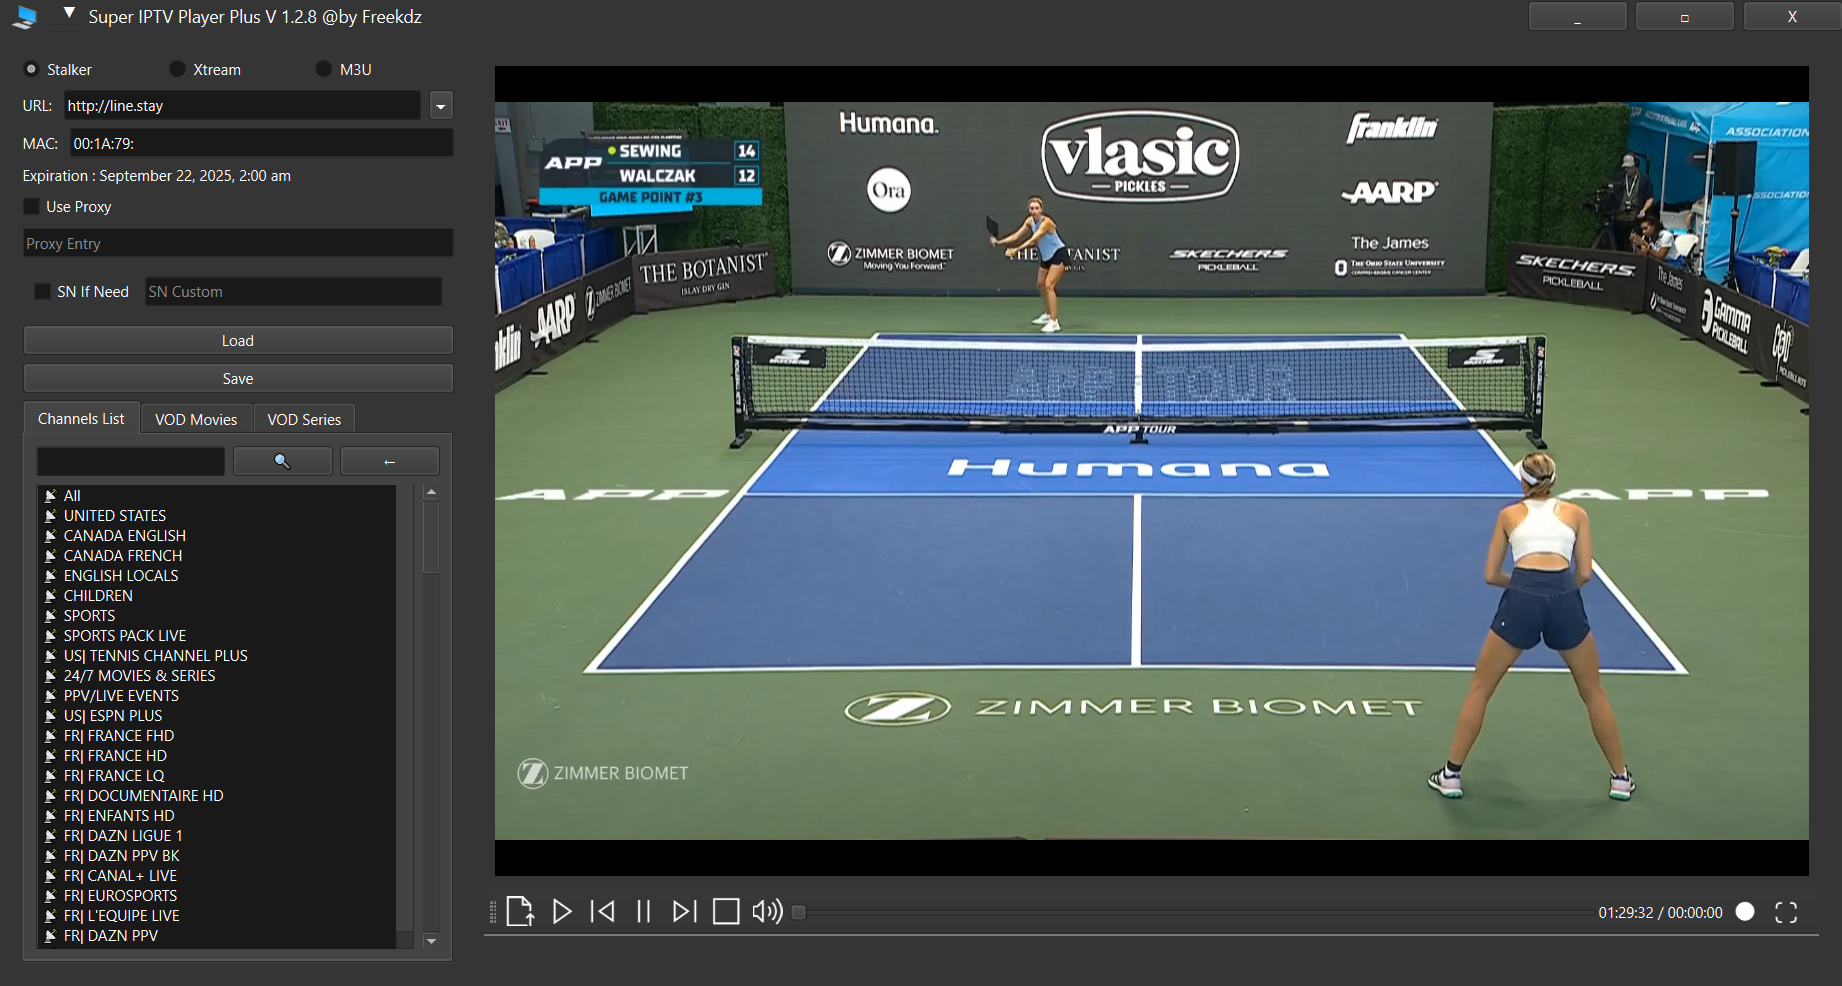Tick the SN If Need checkbox
Screen dimensions: 1842x986
42,291
